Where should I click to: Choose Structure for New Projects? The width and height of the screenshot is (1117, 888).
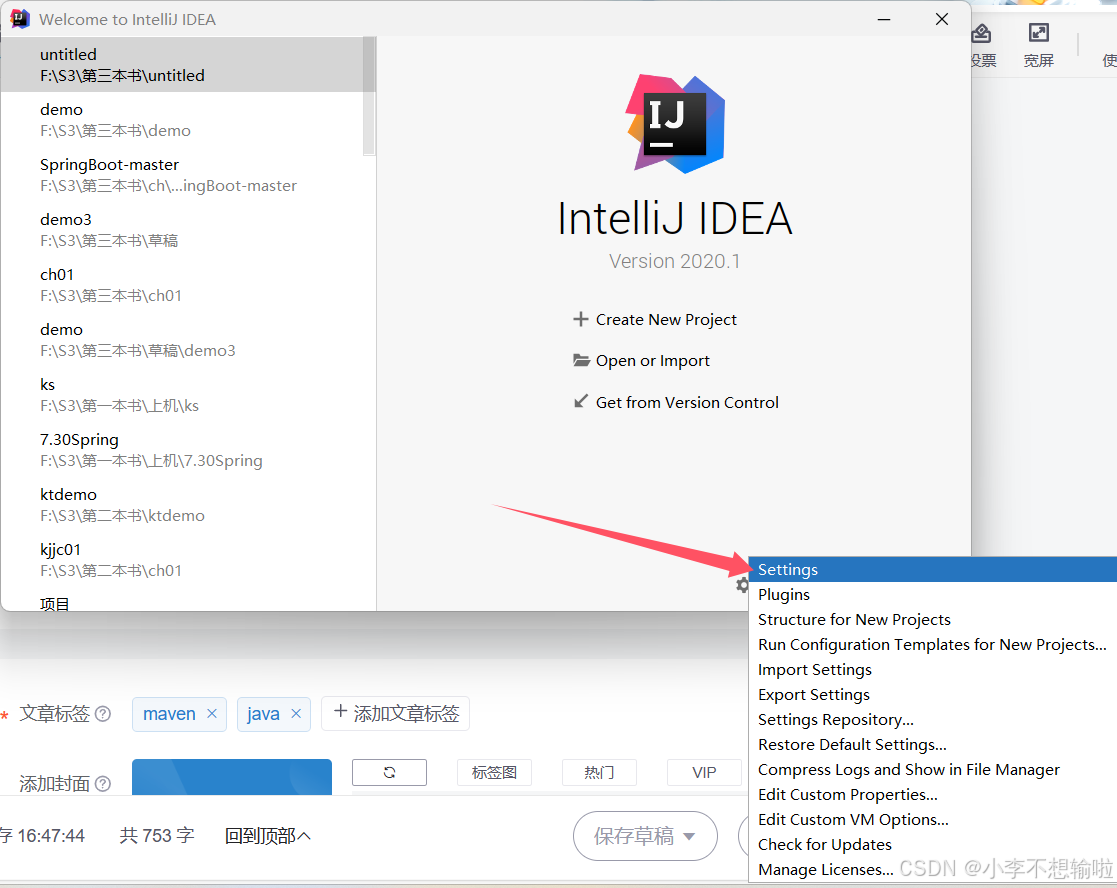tap(932, 620)
